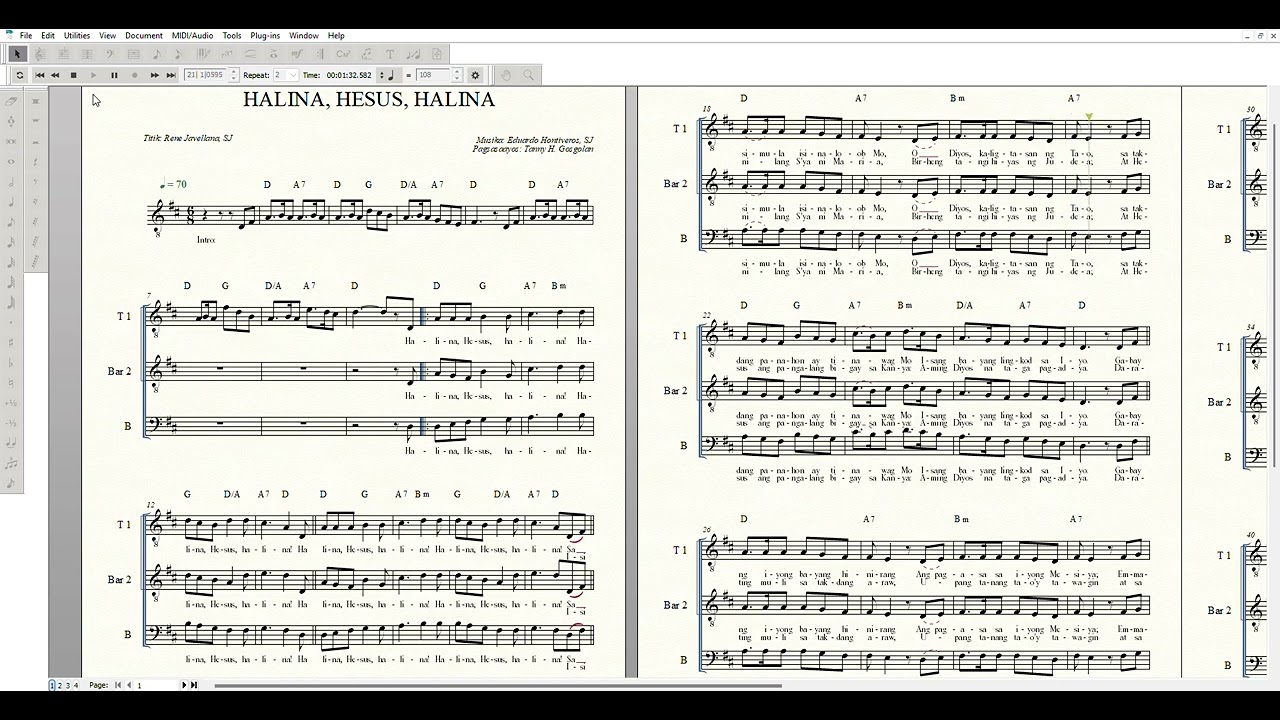Select the Simple Entry tool
Screen dimensions: 1280x720
pyautogui.click(x=157, y=54)
